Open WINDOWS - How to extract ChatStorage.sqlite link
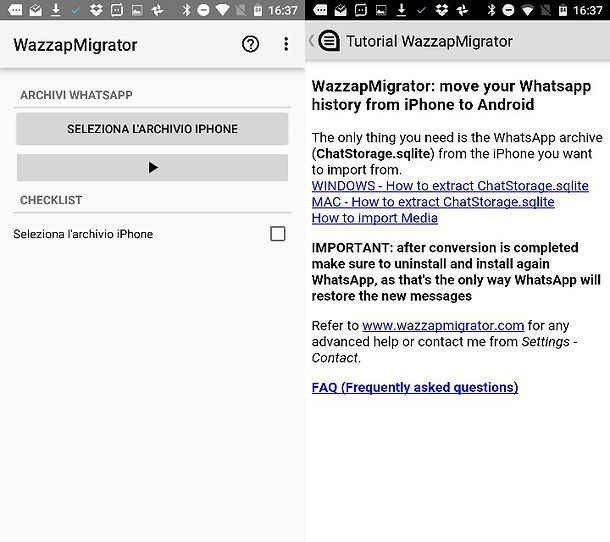The image size is (610, 542). point(450,186)
